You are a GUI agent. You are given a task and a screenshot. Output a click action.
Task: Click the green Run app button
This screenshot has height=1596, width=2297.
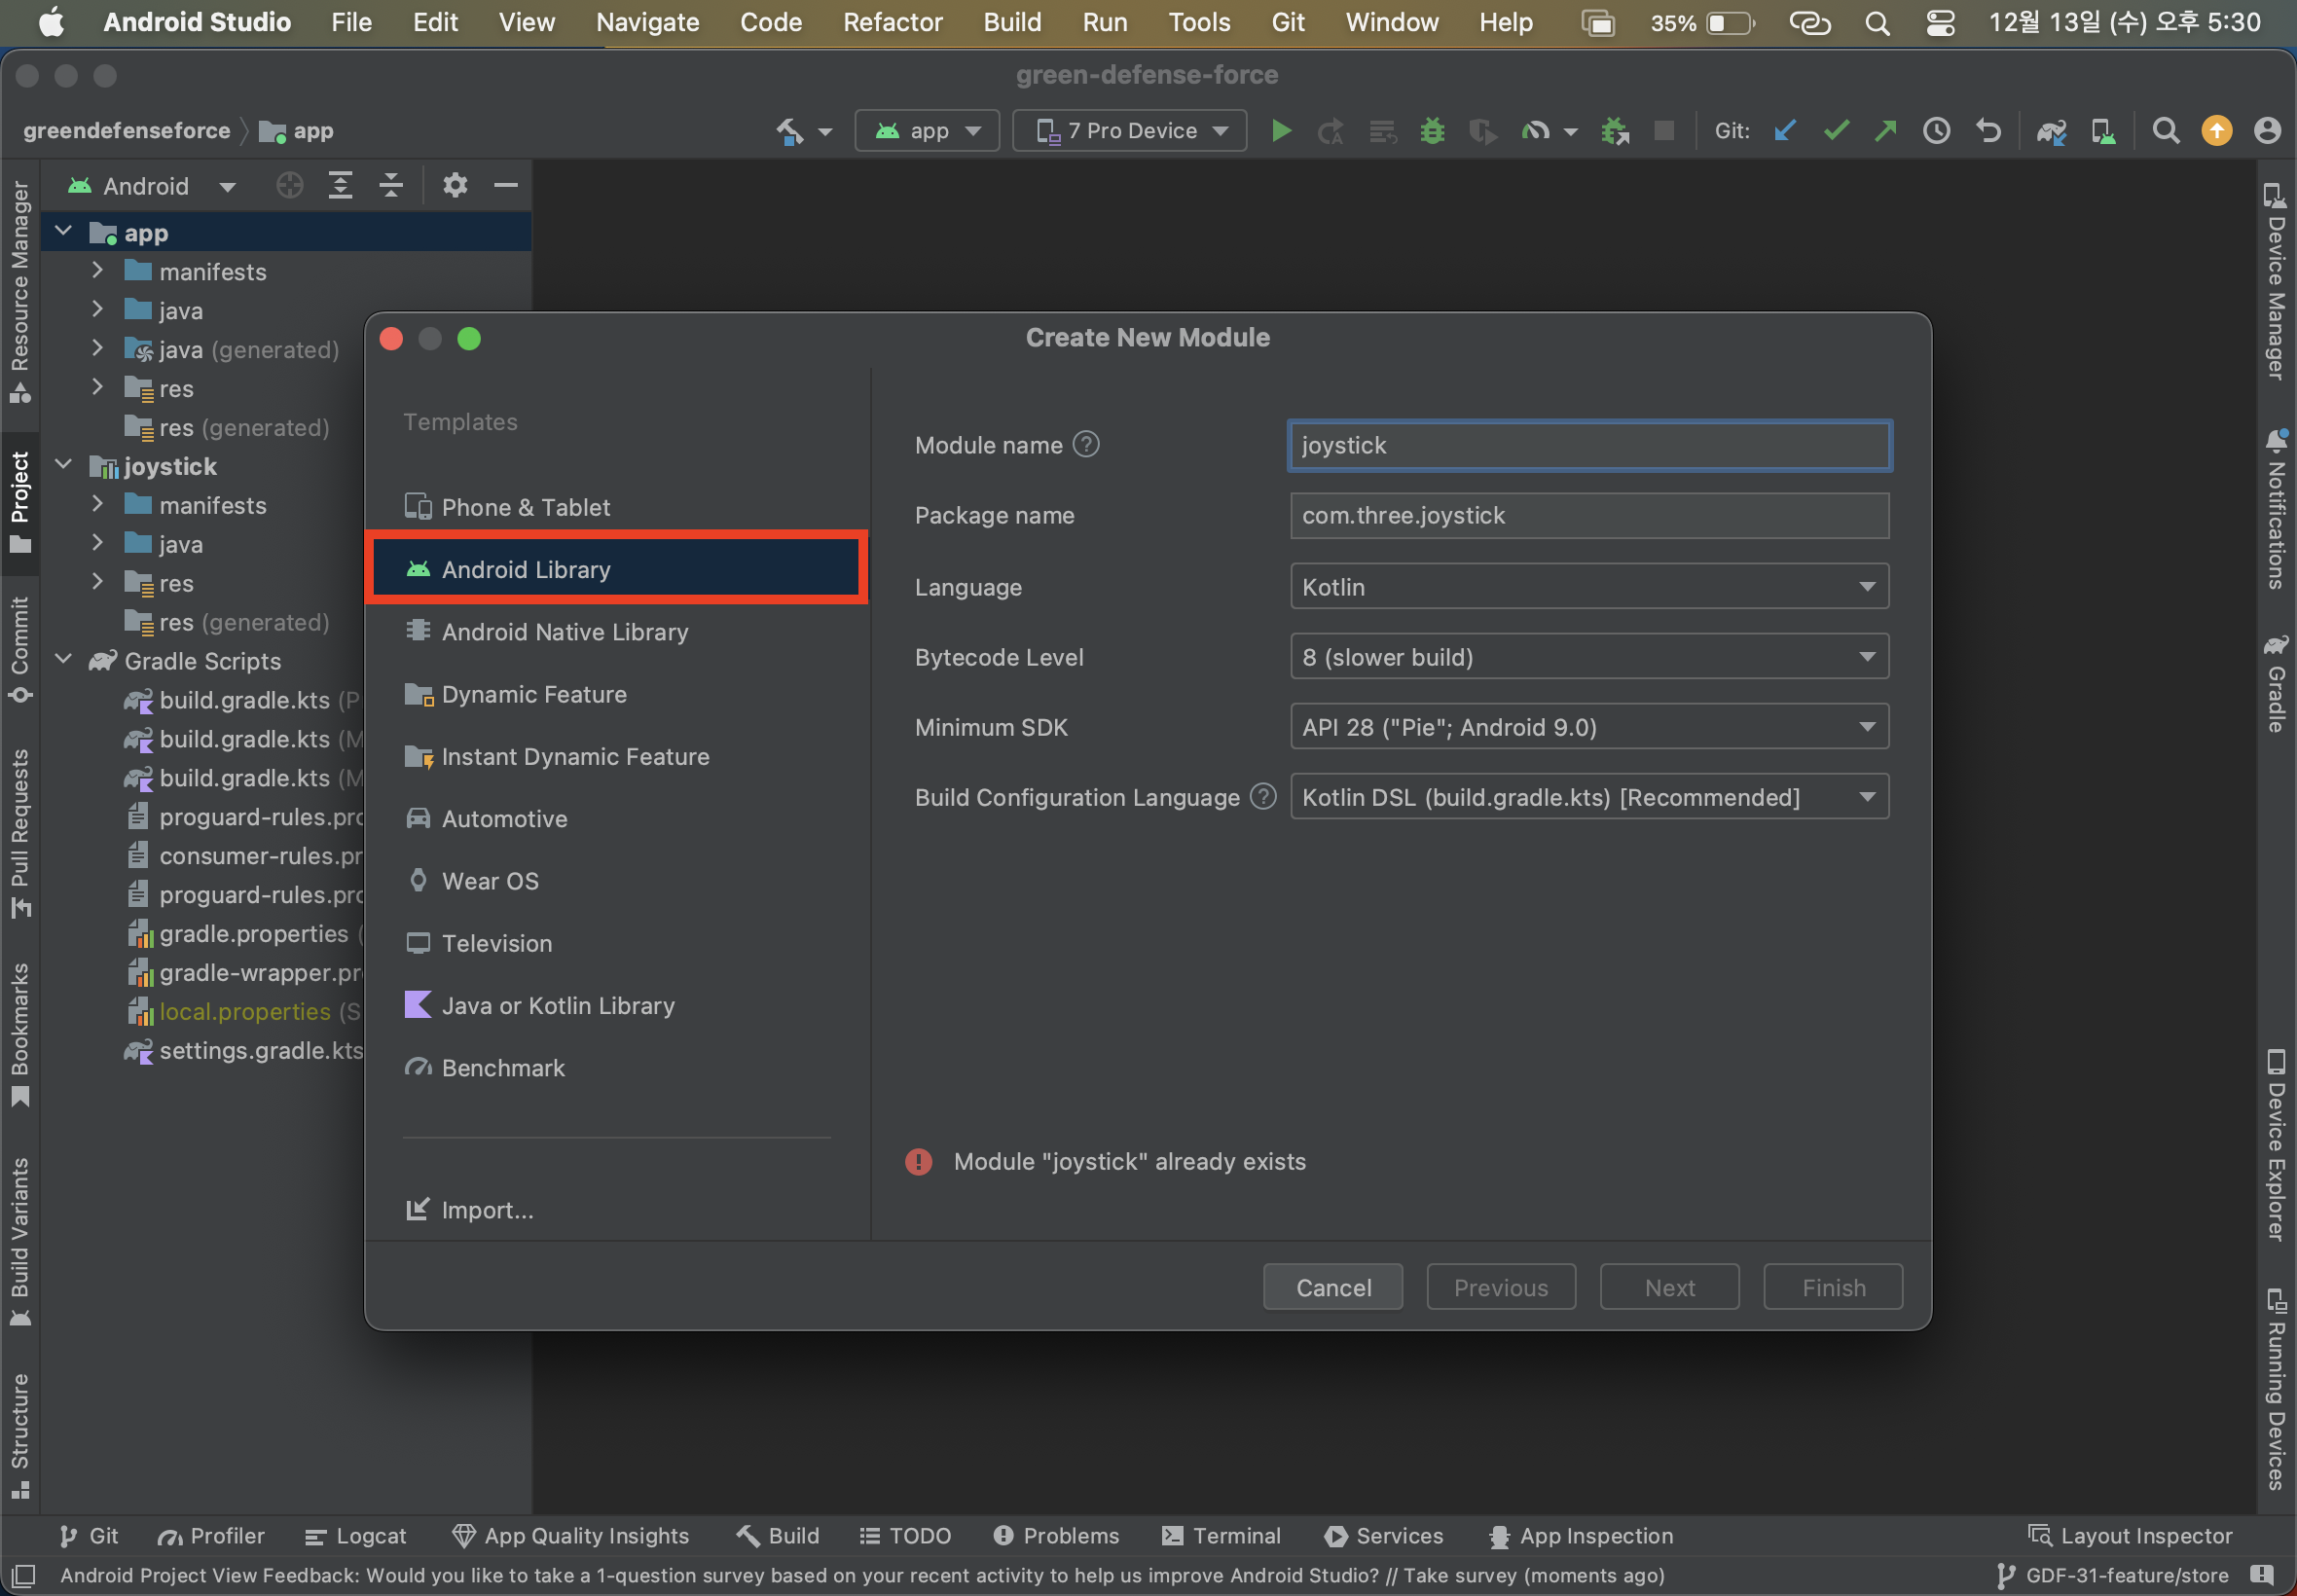(1280, 131)
